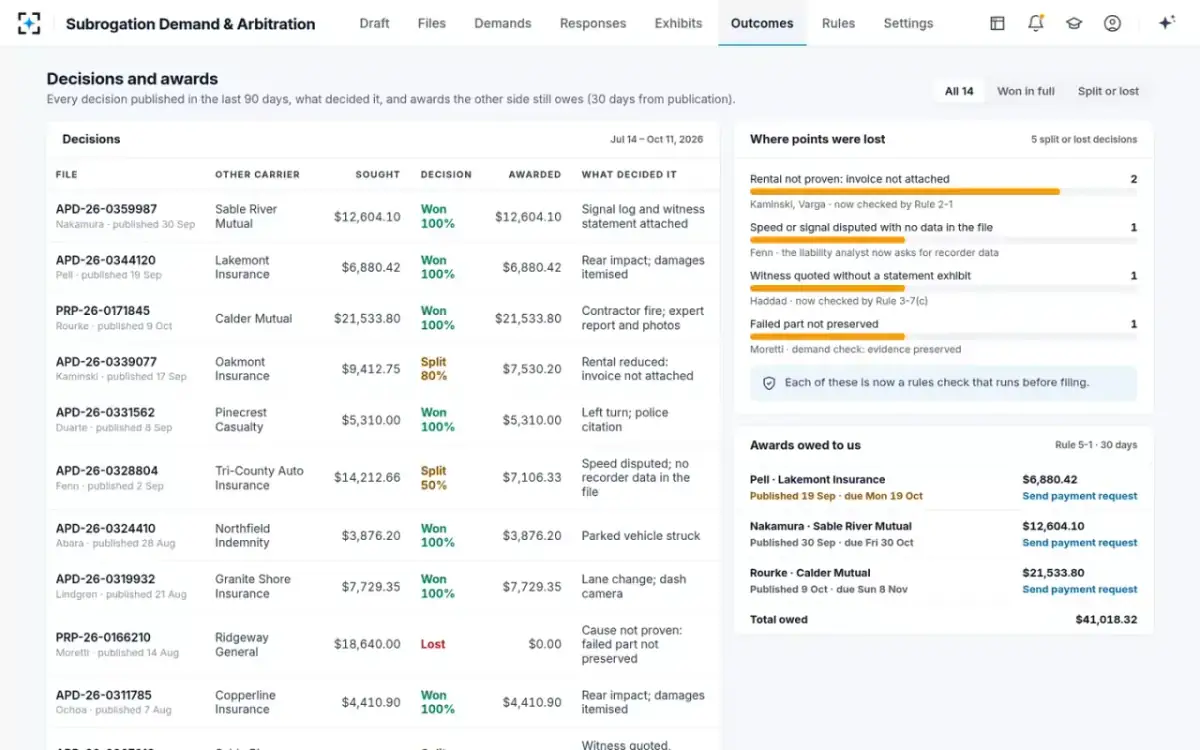1200x750 pixels.
Task: Open file PRP-26-0166210
Action: point(103,637)
